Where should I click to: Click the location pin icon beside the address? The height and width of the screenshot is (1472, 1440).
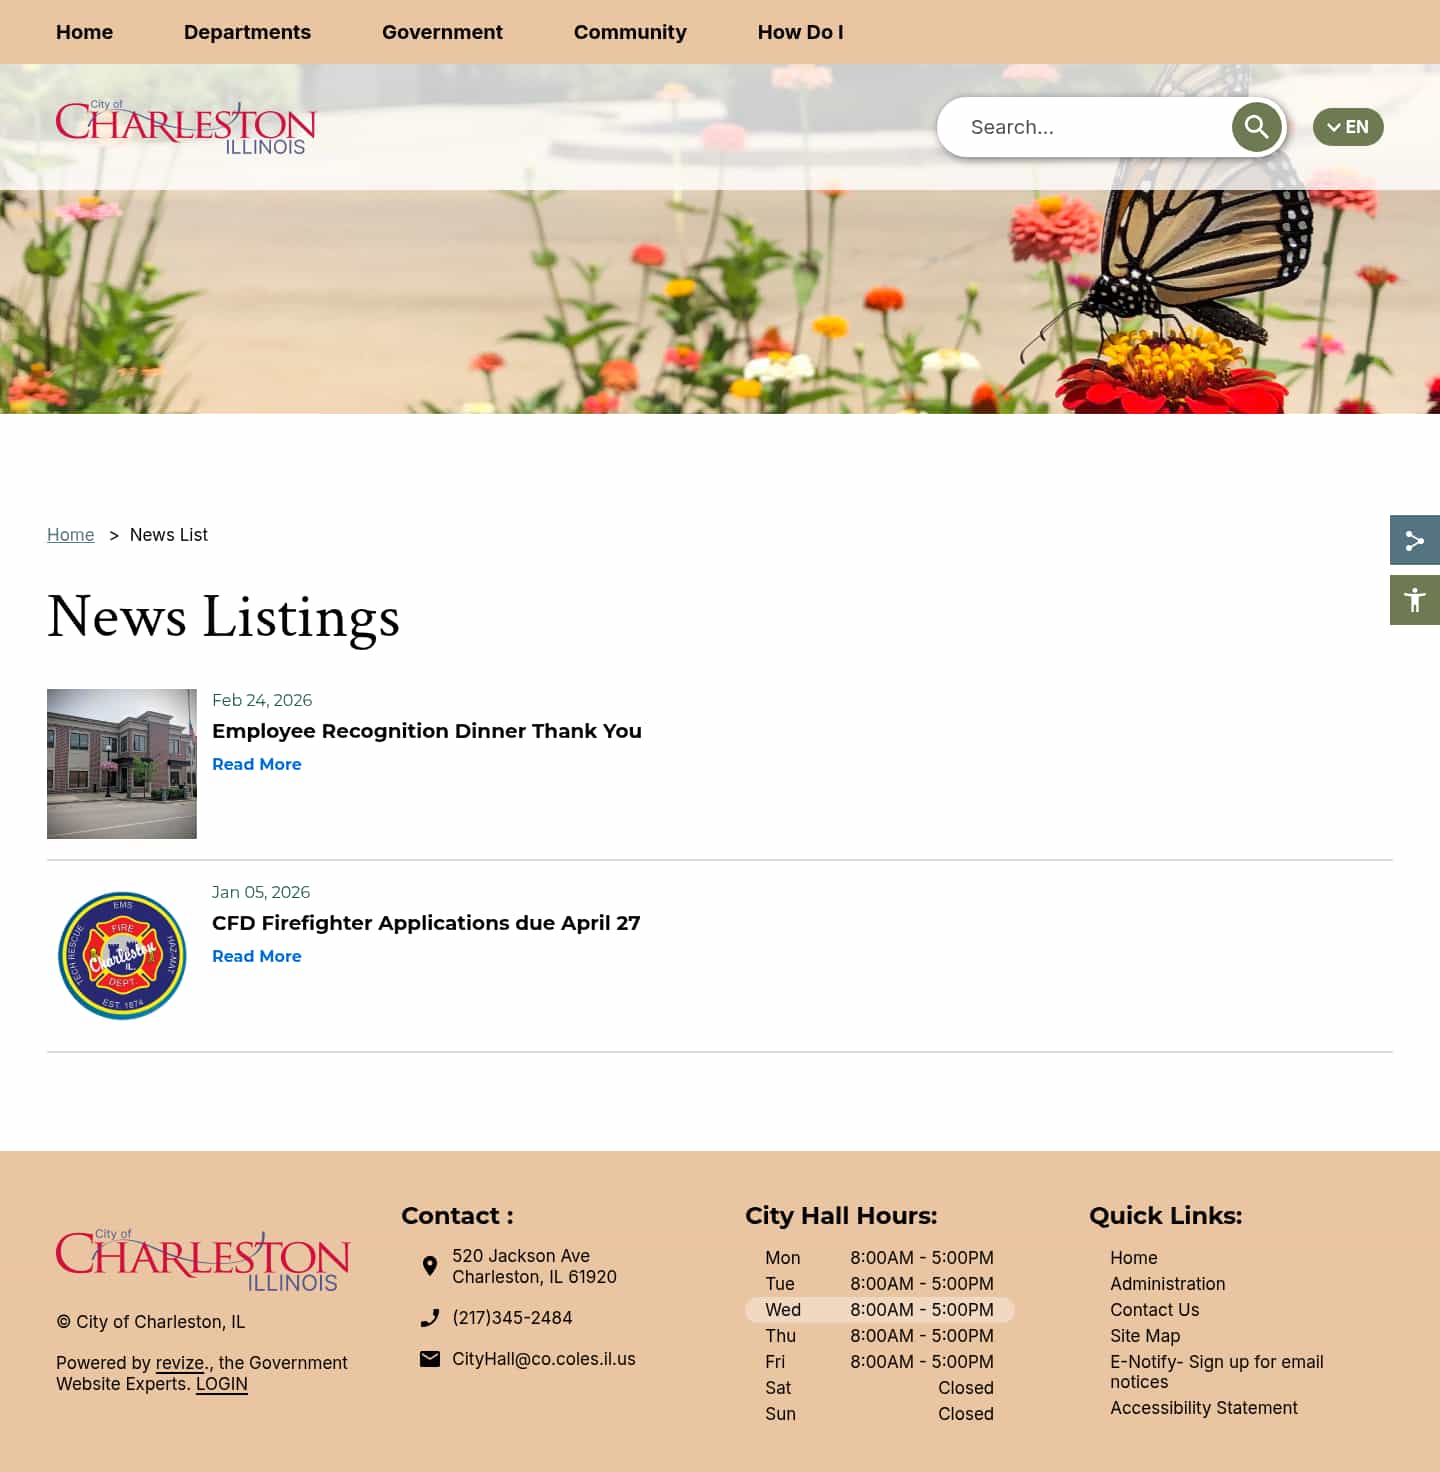coord(430,1265)
